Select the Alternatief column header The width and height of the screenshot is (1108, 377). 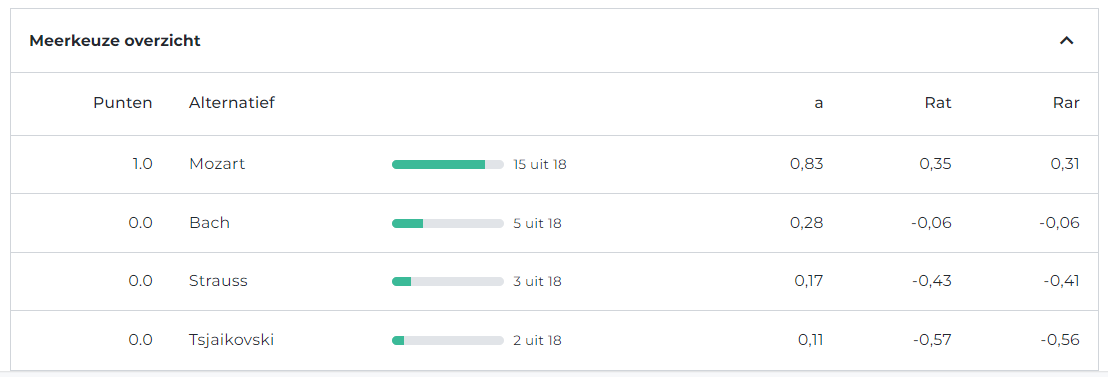pos(232,103)
